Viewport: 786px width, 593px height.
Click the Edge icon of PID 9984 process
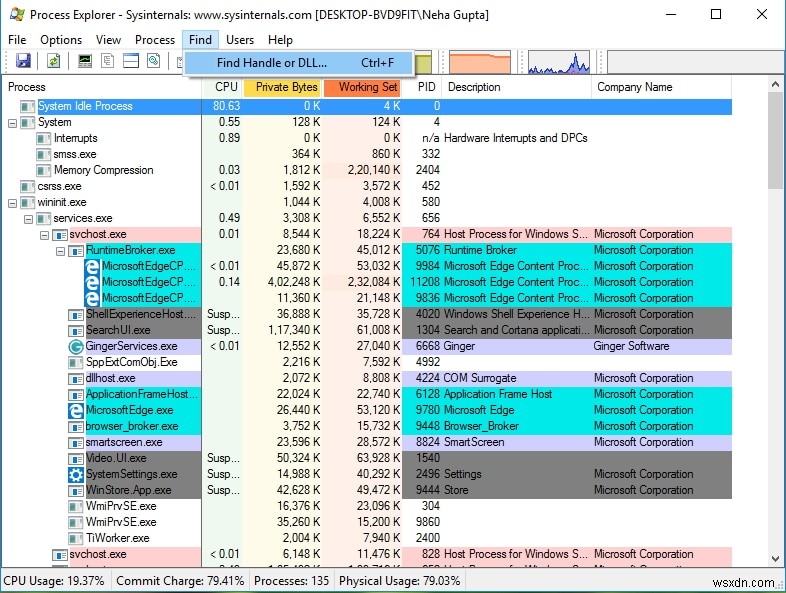pyautogui.click(x=92, y=266)
